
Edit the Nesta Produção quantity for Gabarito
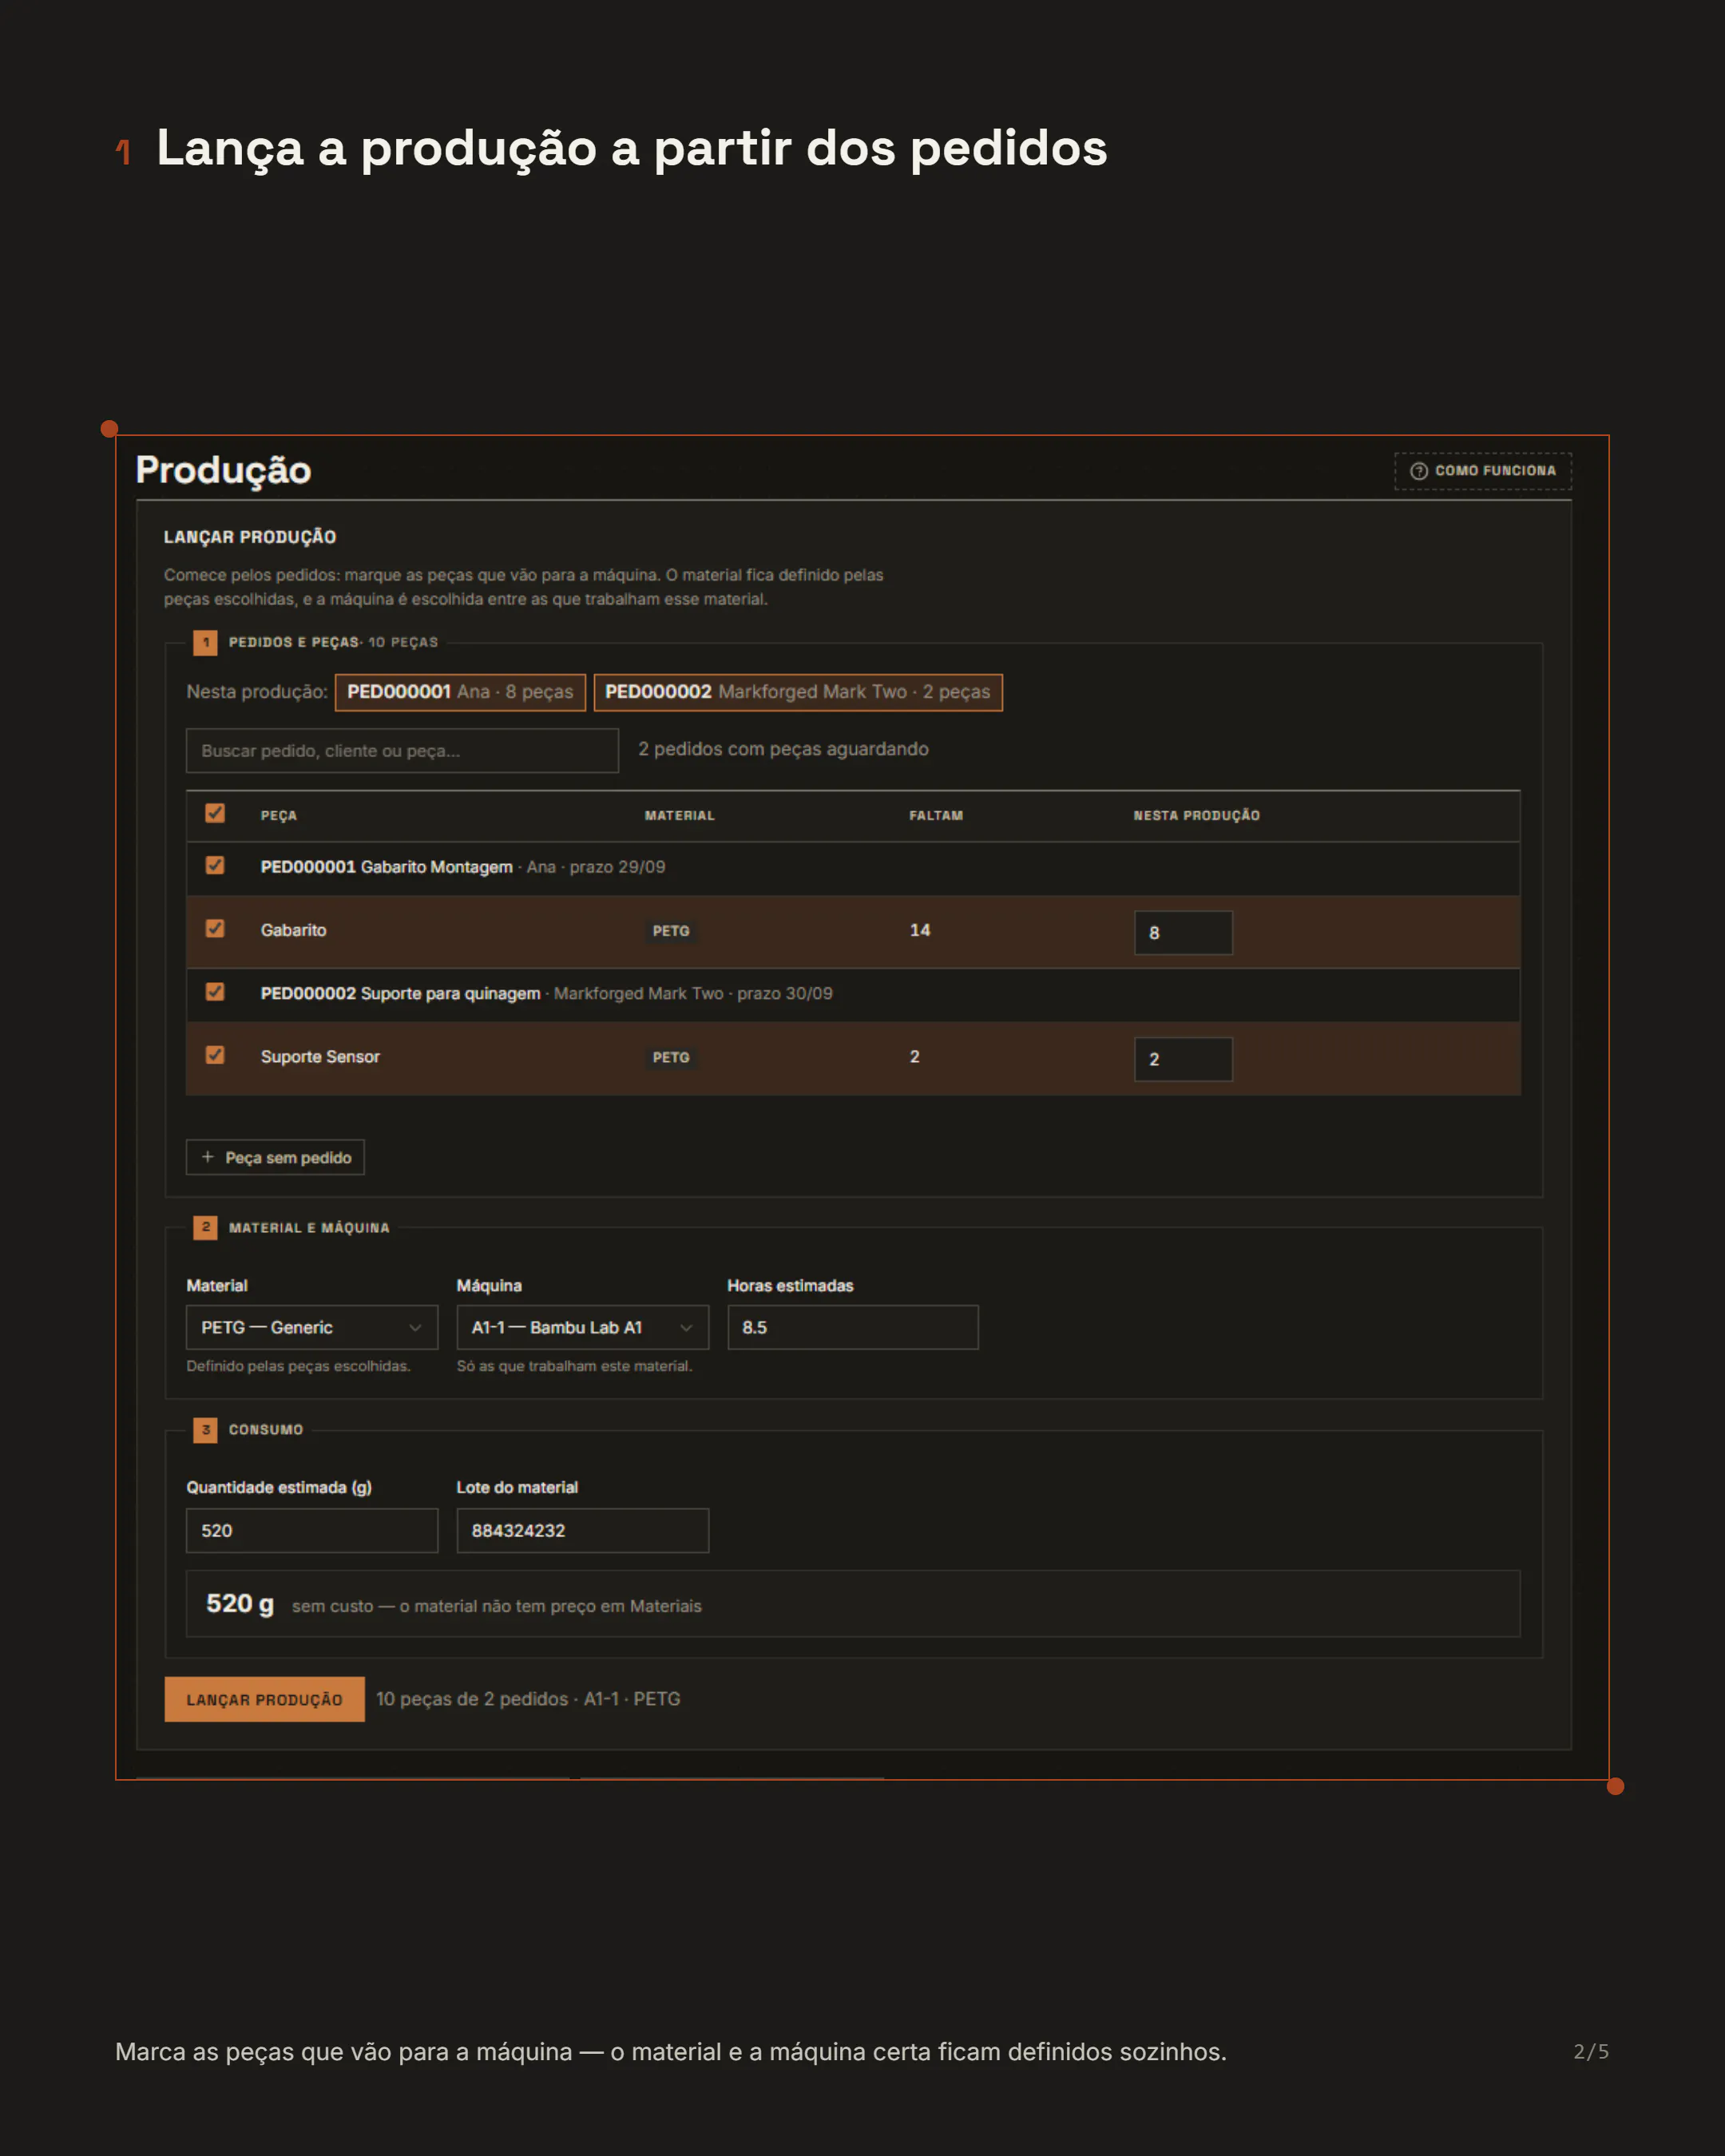coord(1183,933)
